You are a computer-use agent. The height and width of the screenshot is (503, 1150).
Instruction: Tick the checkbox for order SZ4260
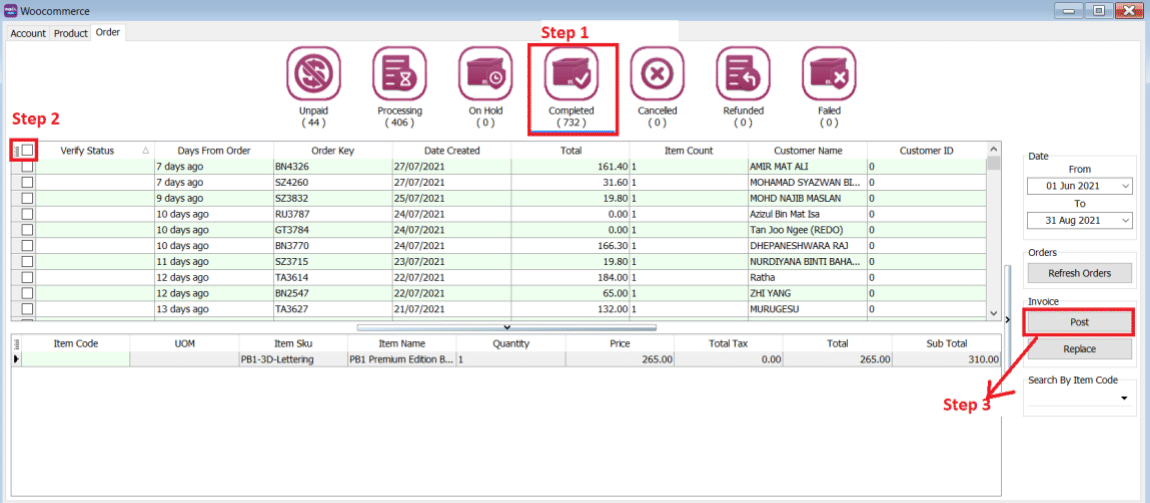pyautogui.click(x=28, y=183)
